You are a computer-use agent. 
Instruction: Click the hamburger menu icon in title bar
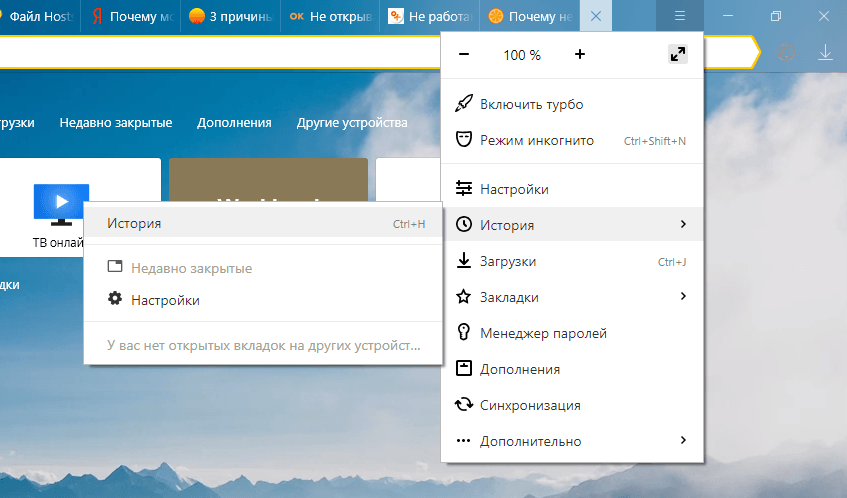(680, 16)
